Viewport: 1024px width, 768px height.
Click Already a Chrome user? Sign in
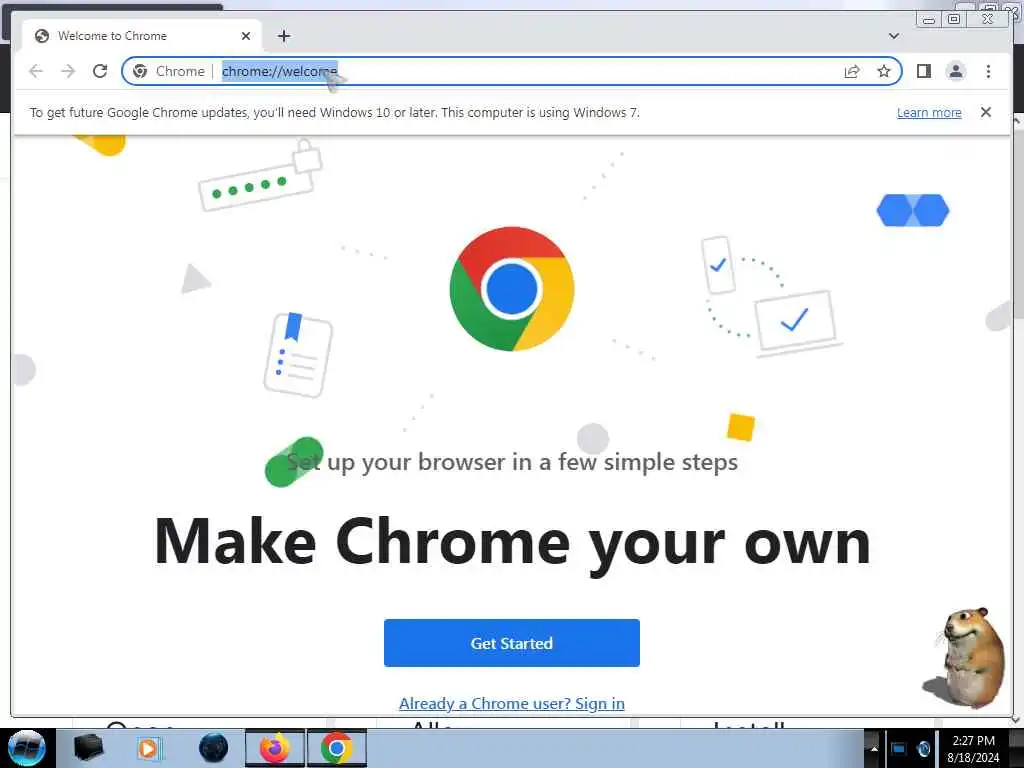(511, 703)
